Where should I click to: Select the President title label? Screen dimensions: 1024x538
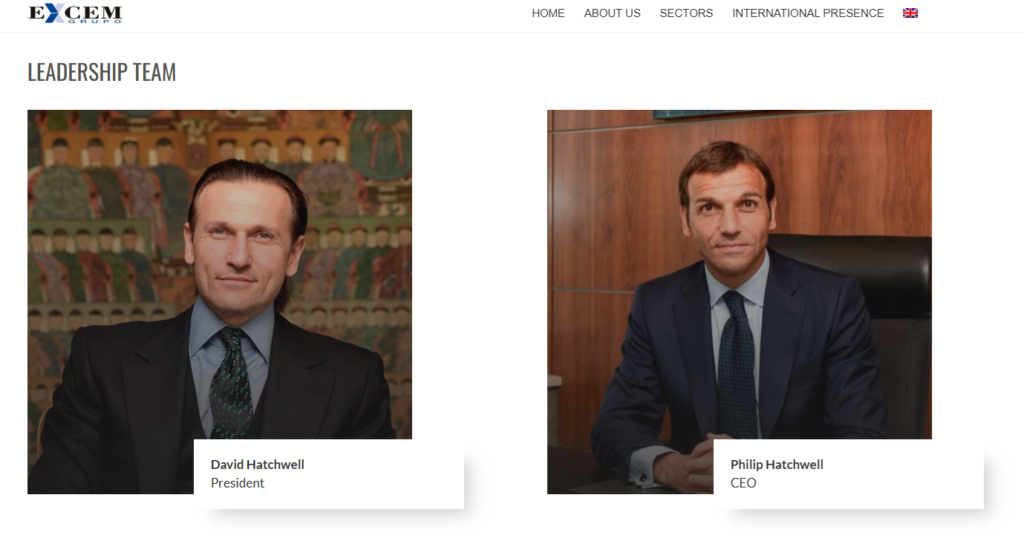(x=238, y=483)
